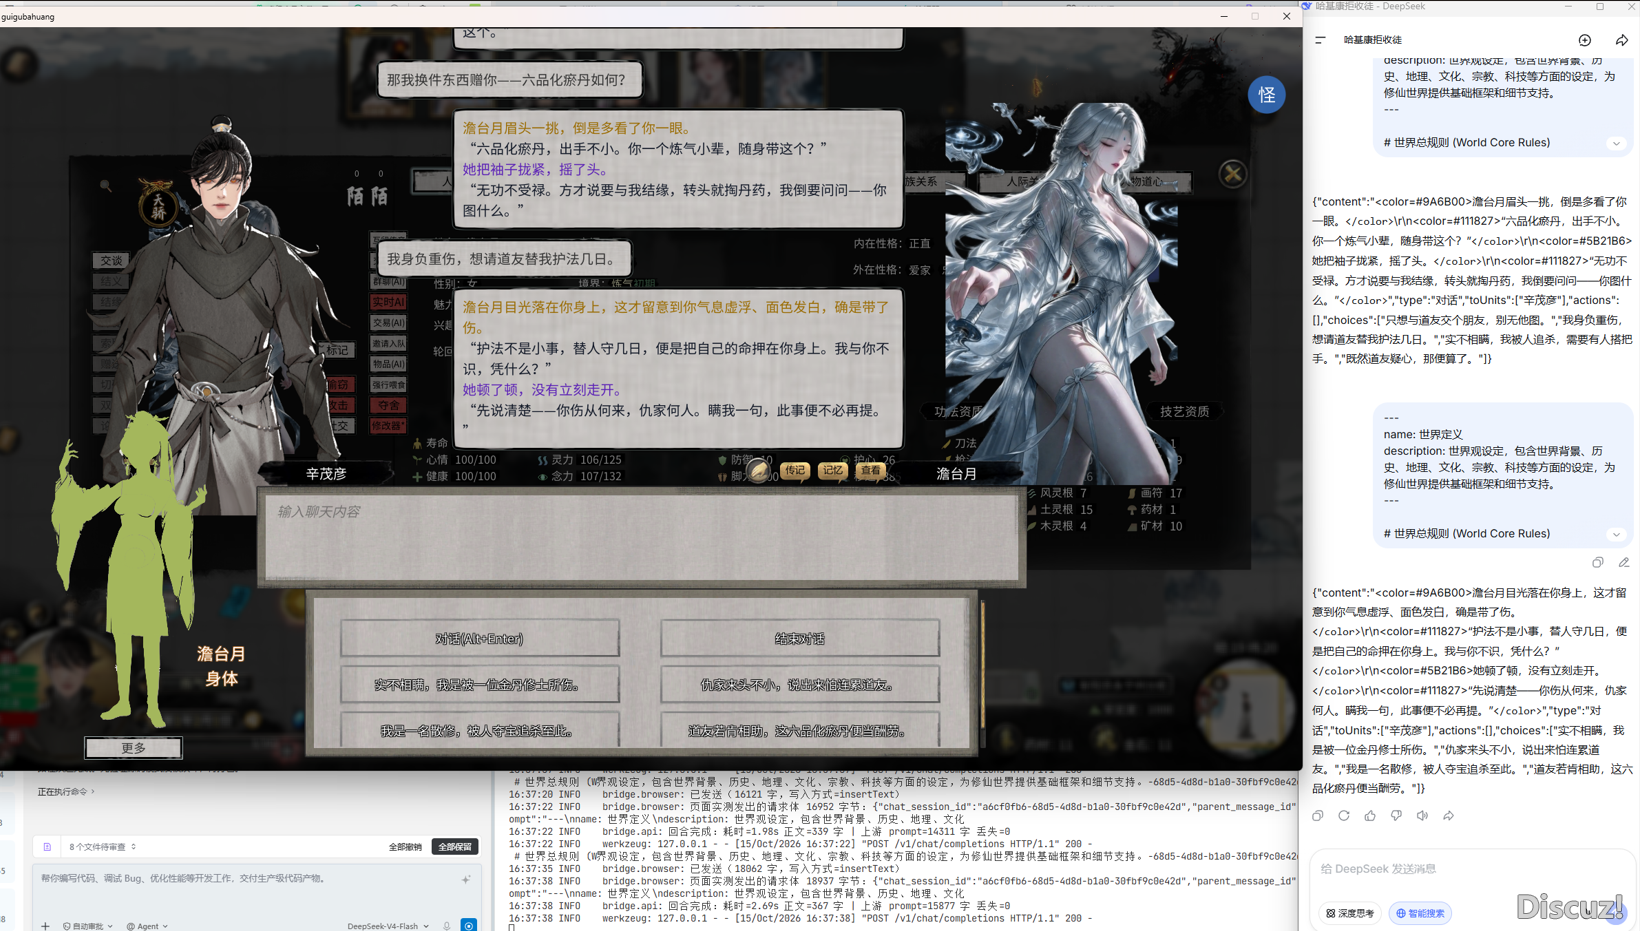The height and width of the screenshot is (931, 1640).
Task: Choose reply 我是一名散修，被人夺宝追杀至此
Action: click(x=480, y=731)
